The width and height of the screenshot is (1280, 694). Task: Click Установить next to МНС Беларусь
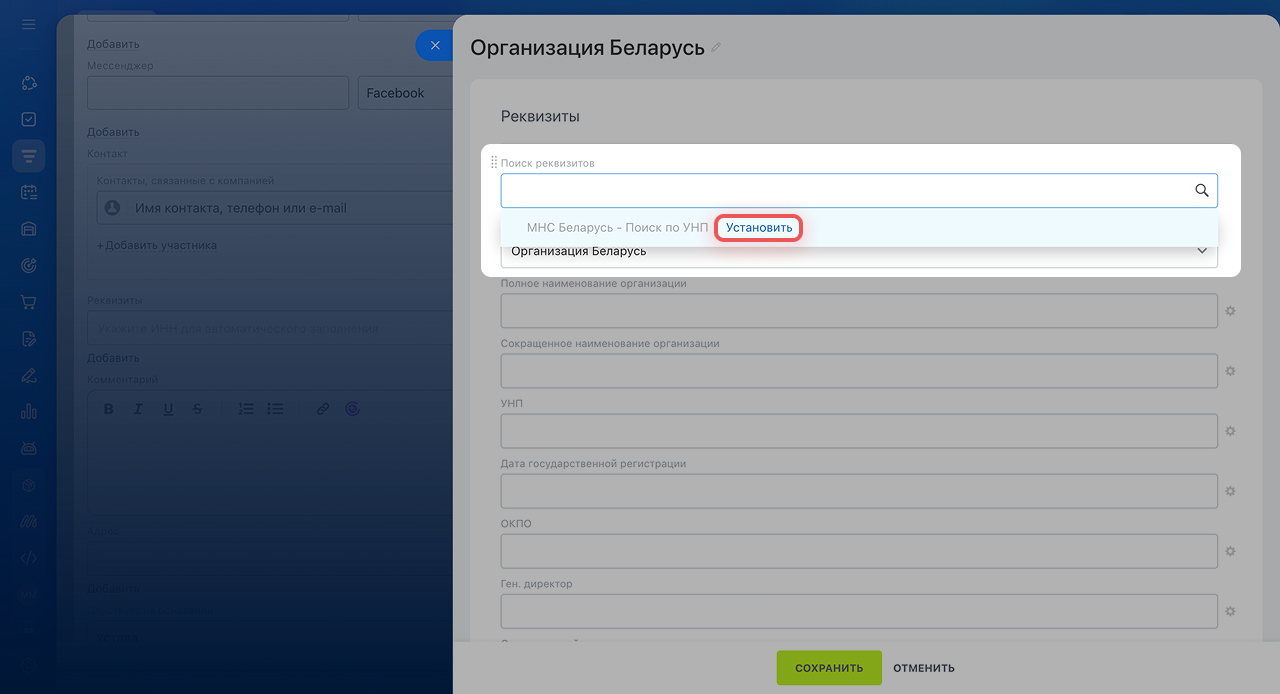759,228
